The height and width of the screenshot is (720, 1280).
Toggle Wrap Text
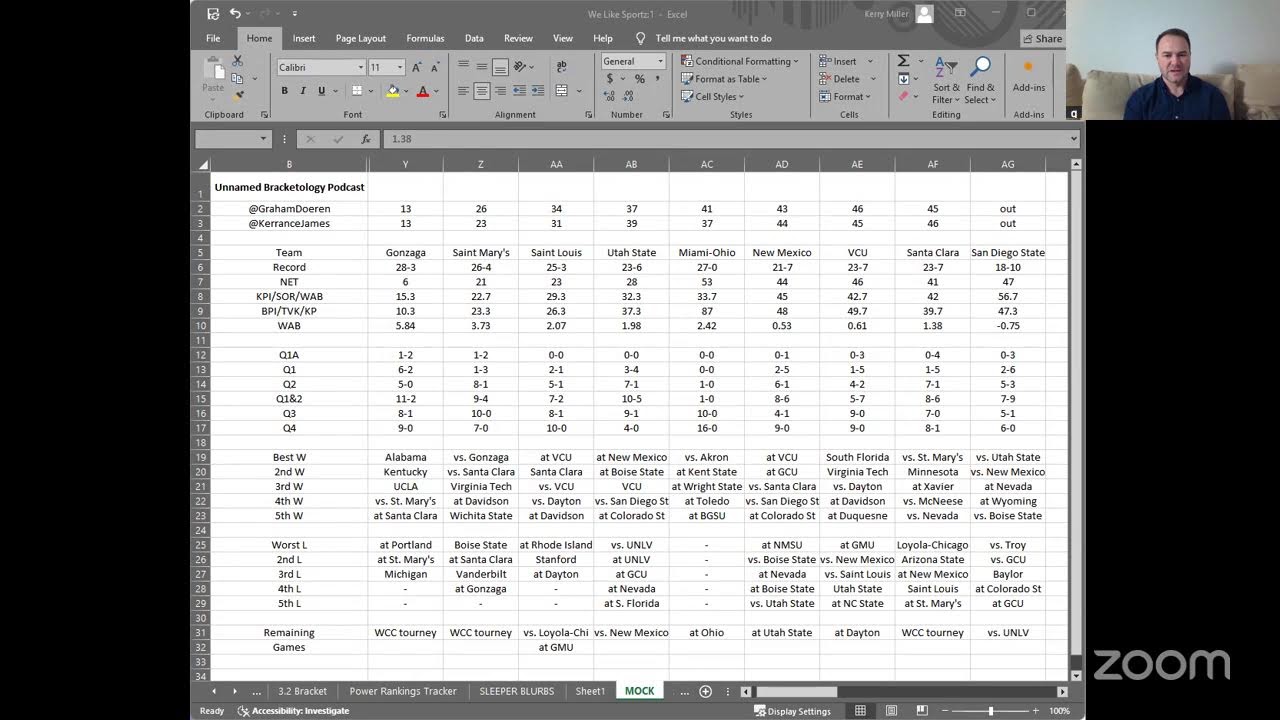[x=561, y=66]
